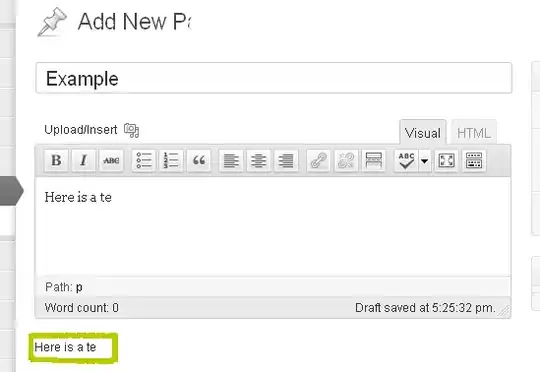Switch to the HTML editor tab
Image resolution: width=540 pixels, height=372 pixels.
[x=474, y=133]
